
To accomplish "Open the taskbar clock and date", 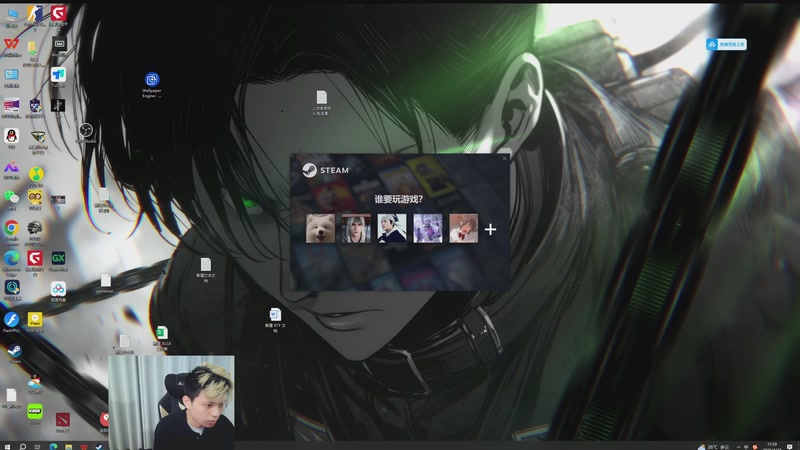I will click(772, 446).
